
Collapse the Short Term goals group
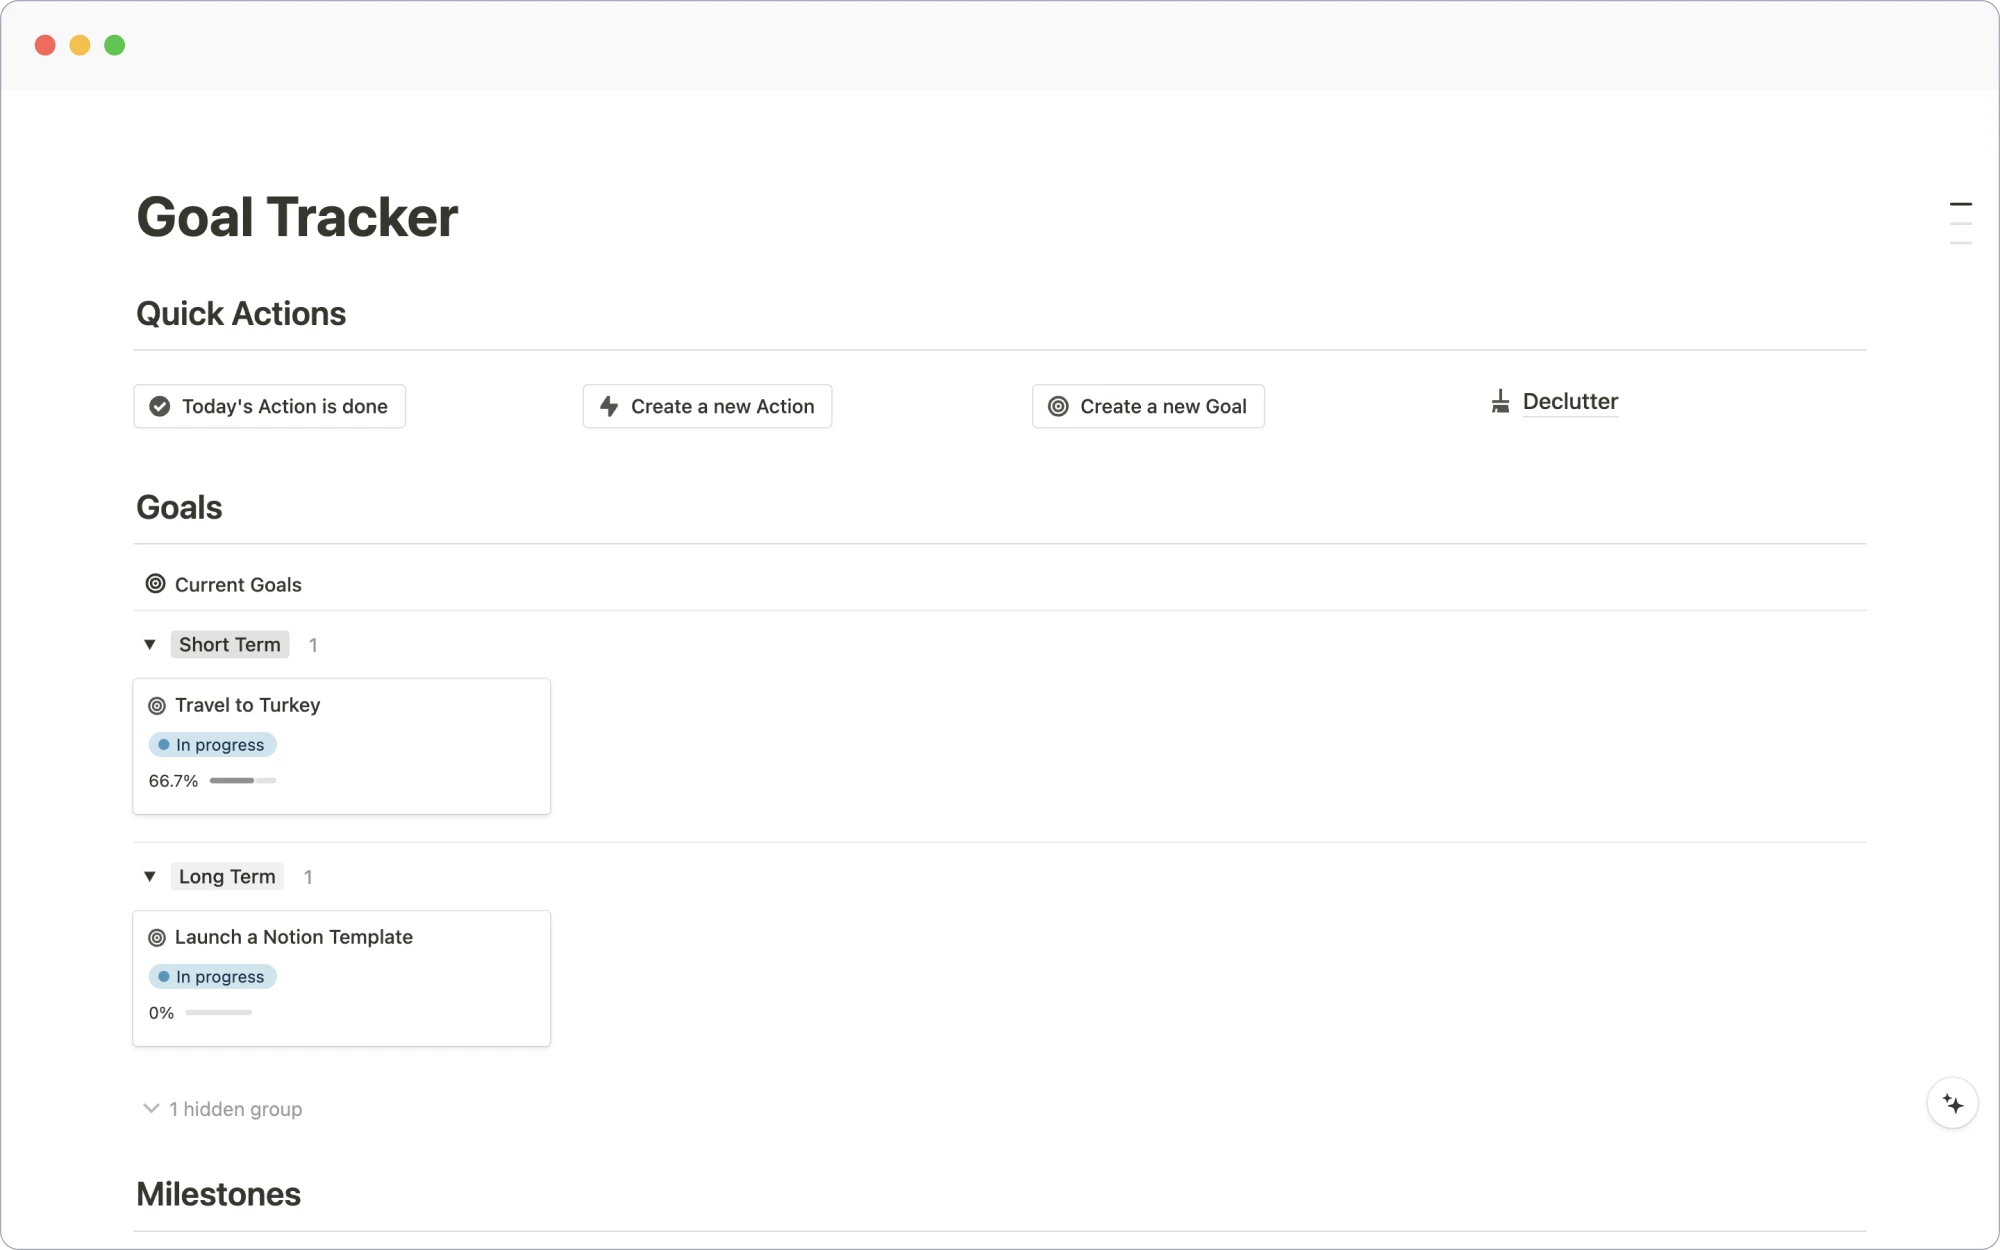(150, 644)
